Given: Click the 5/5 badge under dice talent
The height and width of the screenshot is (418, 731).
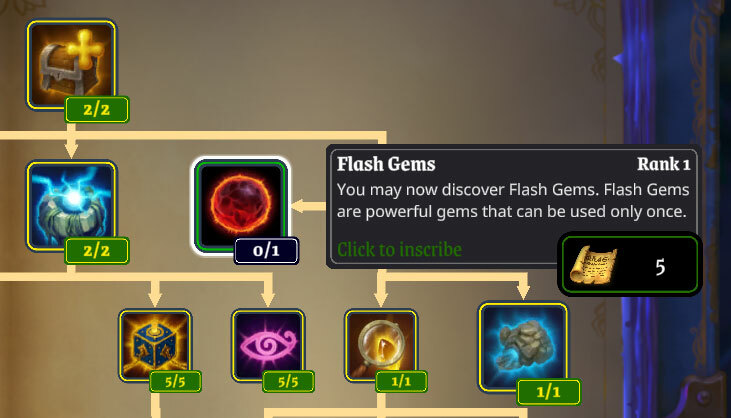Looking at the screenshot, I should pyautogui.click(x=175, y=382).
